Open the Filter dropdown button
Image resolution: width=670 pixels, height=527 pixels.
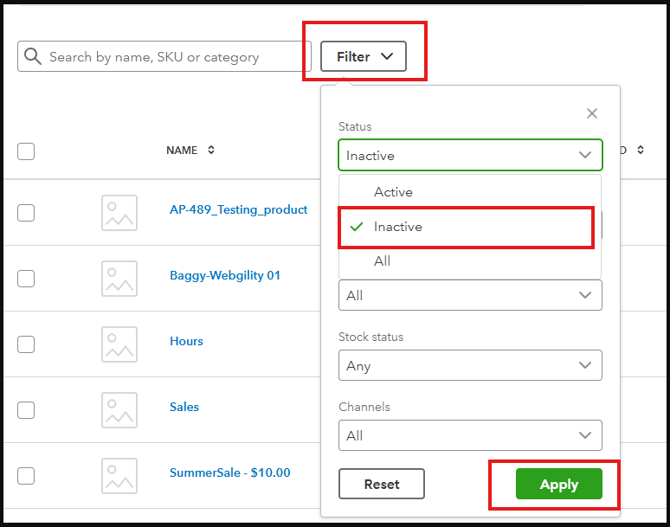pos(363,57)
